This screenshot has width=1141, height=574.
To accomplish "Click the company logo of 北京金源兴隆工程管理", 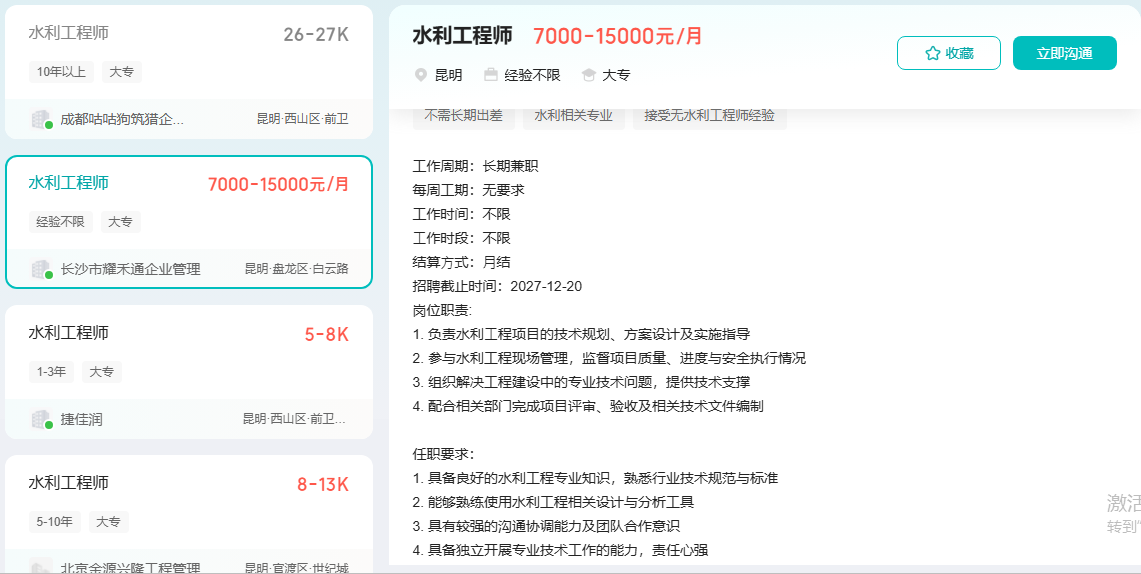I will pyautogui.click(x=41, y=567).
